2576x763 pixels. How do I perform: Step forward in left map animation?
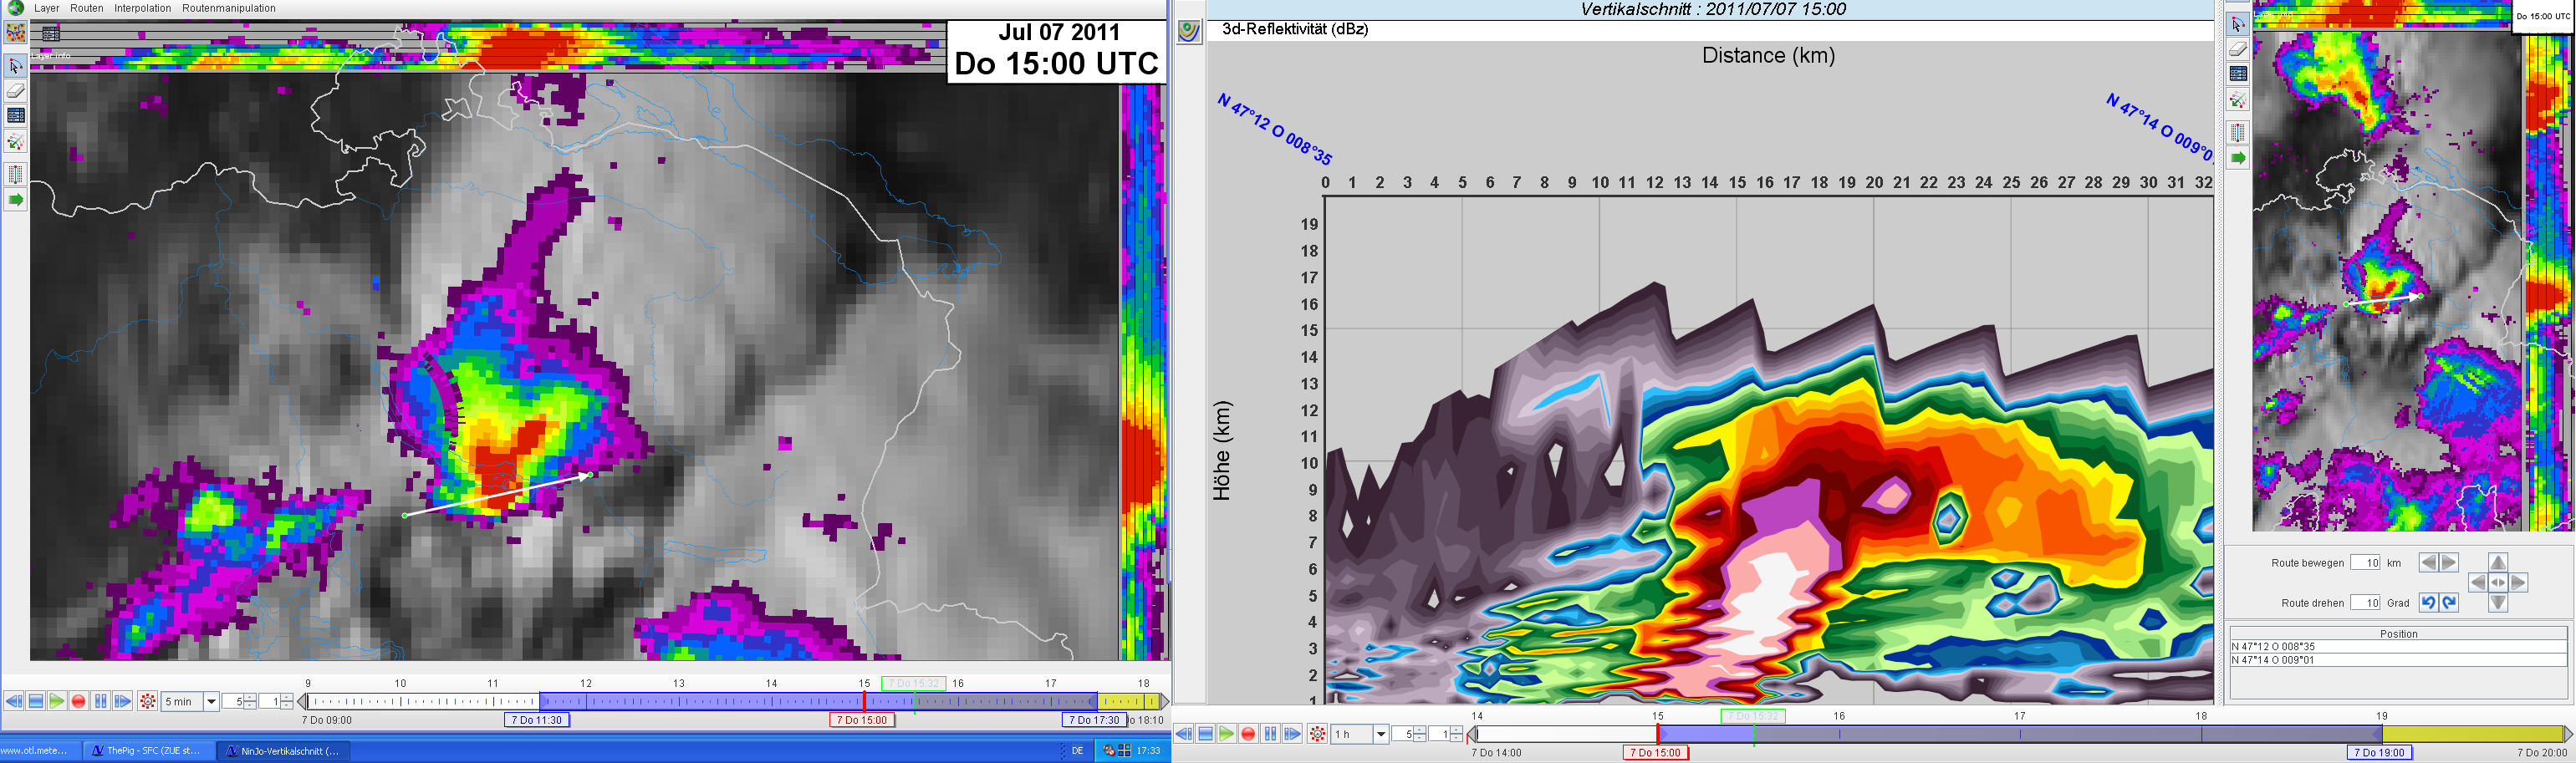[122, 701]
